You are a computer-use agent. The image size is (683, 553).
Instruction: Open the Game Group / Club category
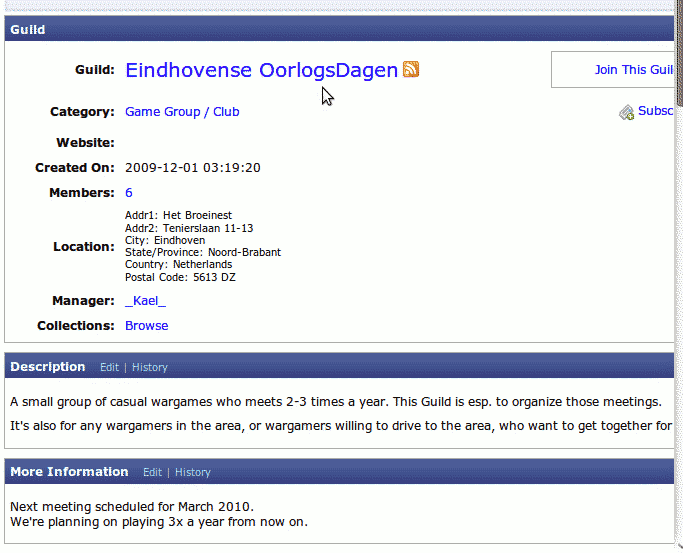point(182,111)
